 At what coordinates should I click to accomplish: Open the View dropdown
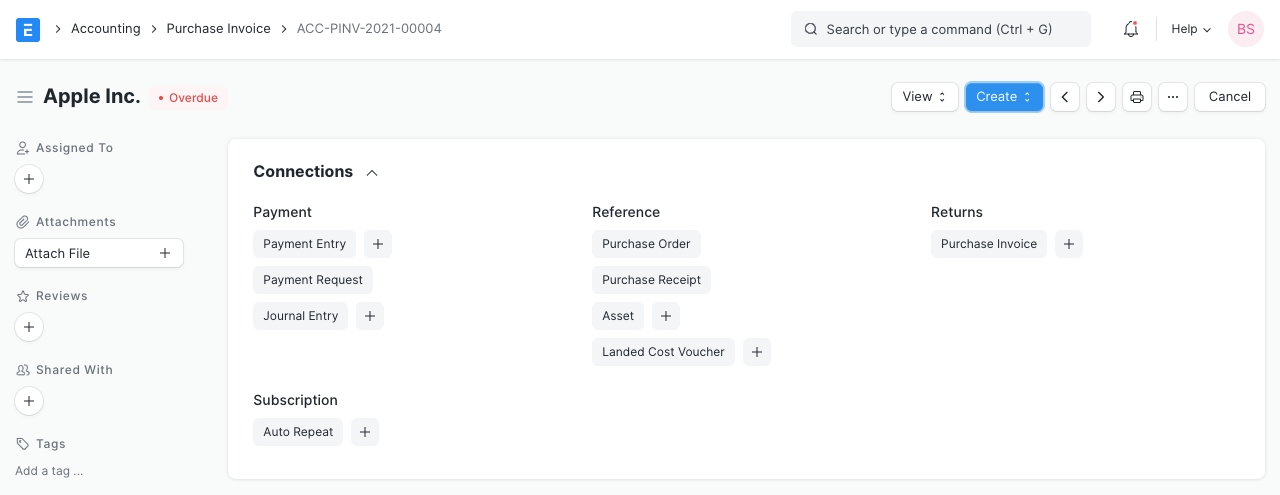924,97
